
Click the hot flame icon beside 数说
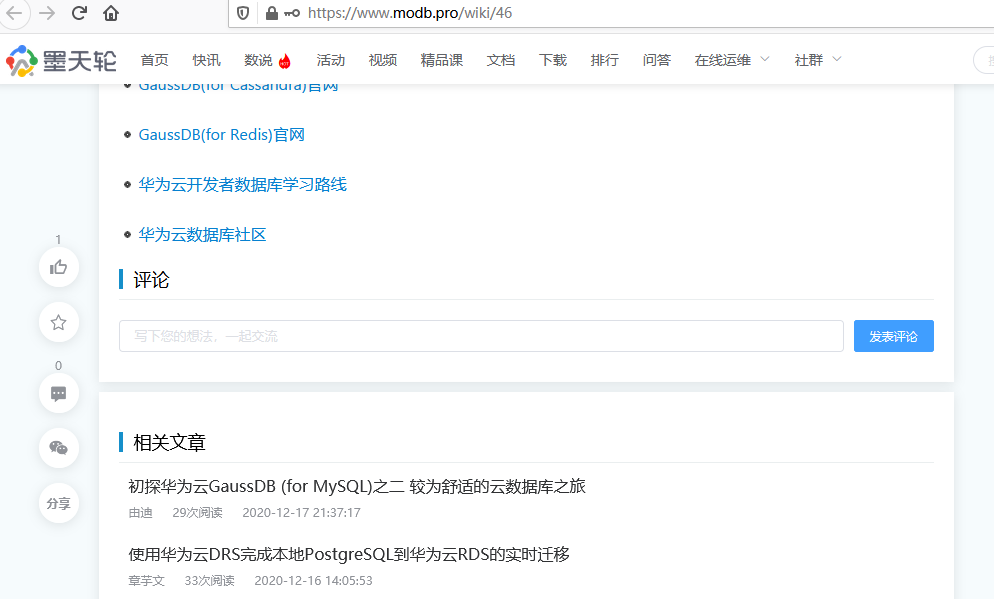[x=285, y=61]
